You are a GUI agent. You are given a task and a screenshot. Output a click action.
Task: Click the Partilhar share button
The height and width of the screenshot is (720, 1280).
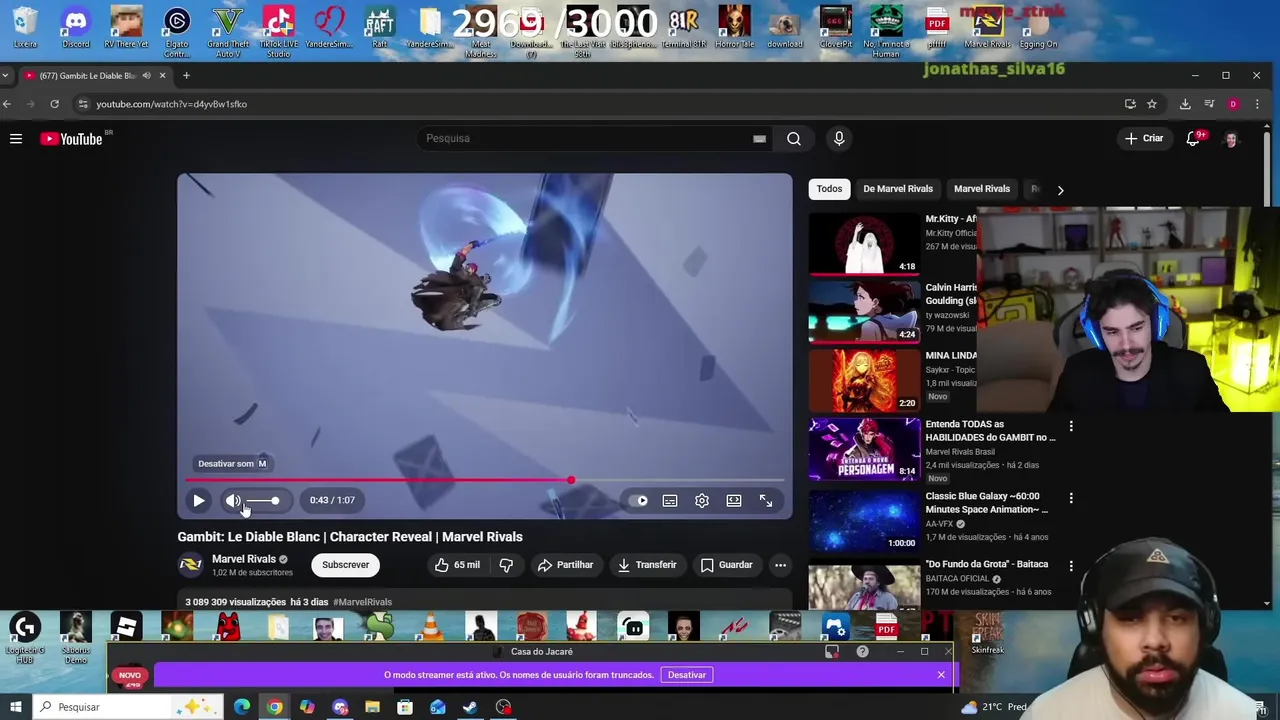click(565, 565)
